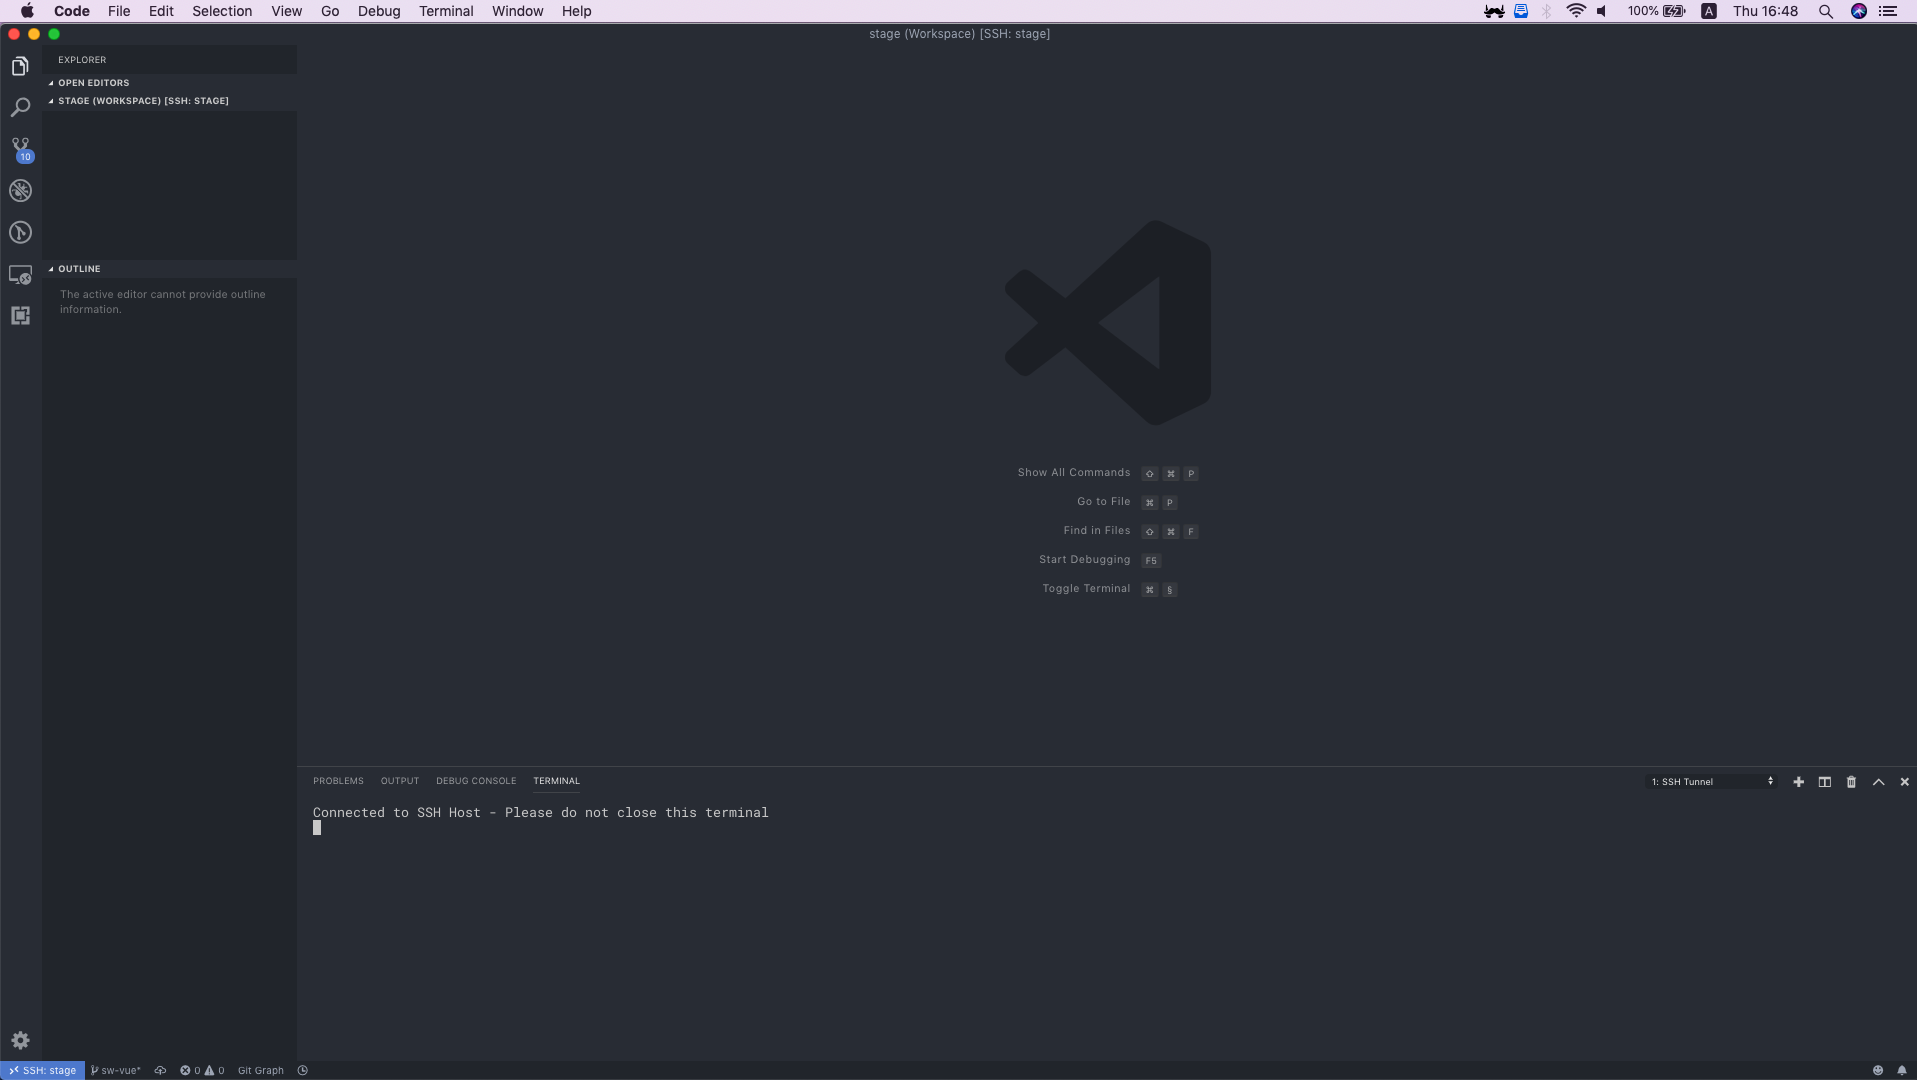Open the errors and warnings counter
Image resolution: width=1917 pixels, height=1080 pixels.
point(202,1070)
